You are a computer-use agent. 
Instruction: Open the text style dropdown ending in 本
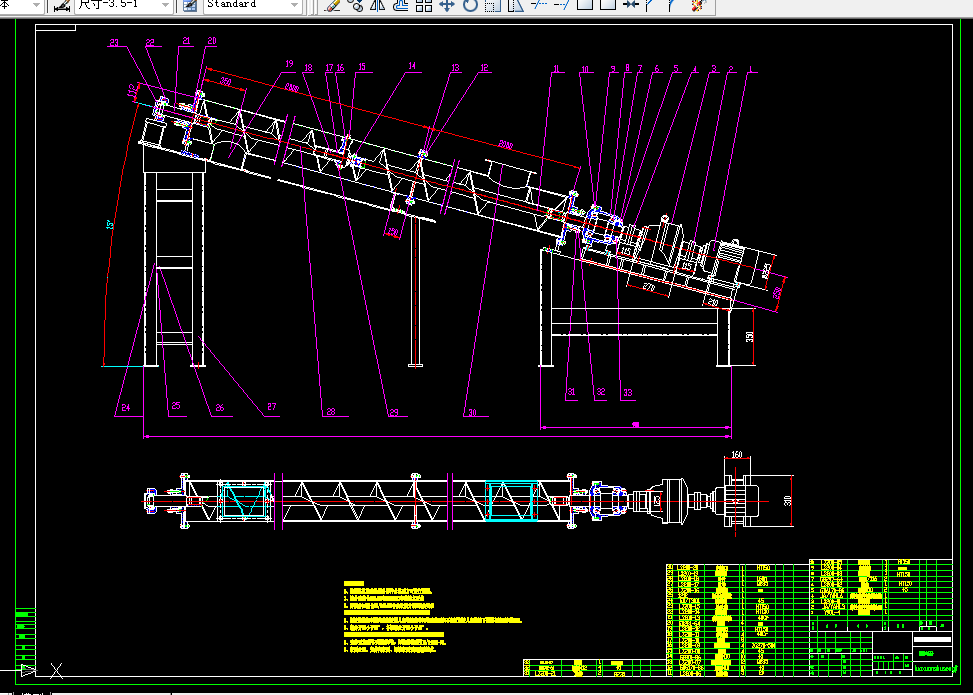point(35,6)
